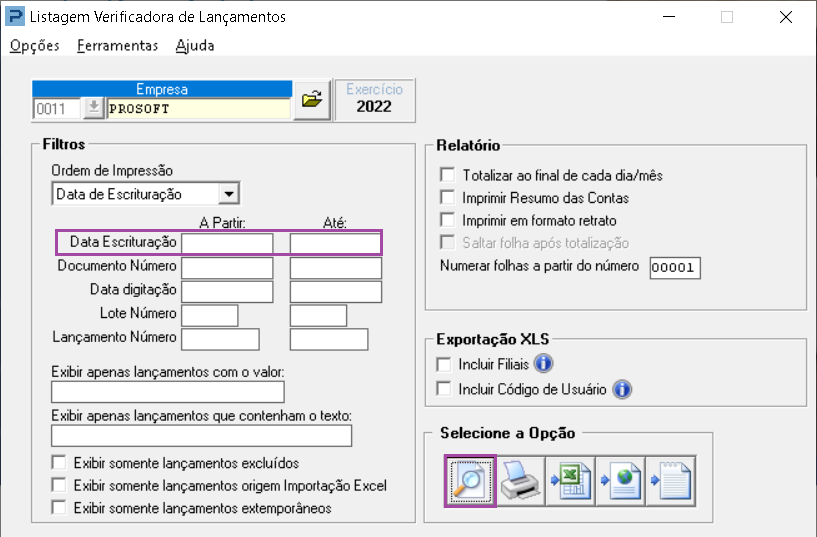The height and width of the screenshot is (537, 817).
Task: Click the preview magnifier report icon
Action: pyautogui.click(x=470, y=481)
